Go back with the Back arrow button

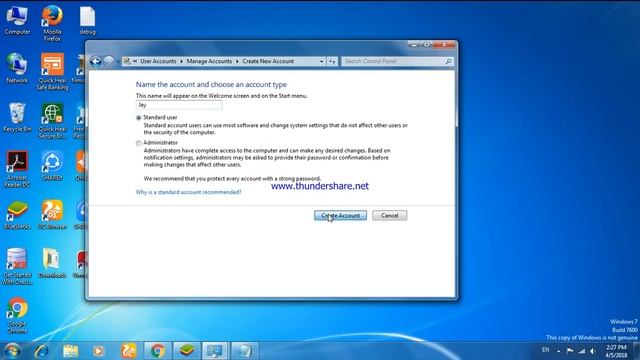click(x=96, y=61)
